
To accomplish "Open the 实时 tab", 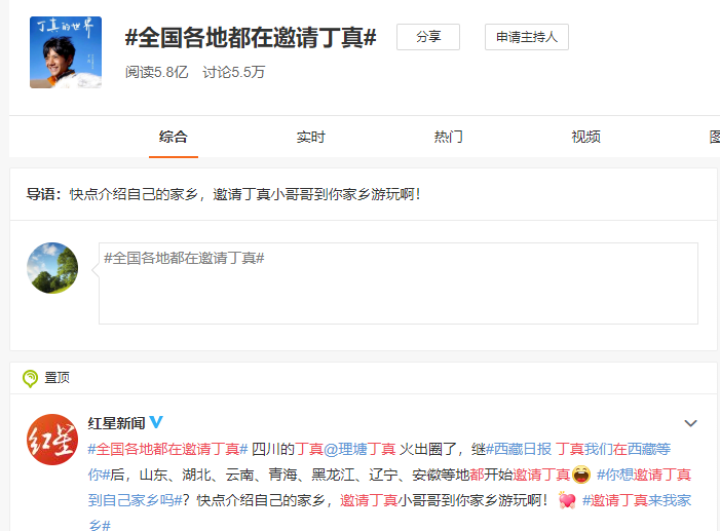I will point(311,137).
